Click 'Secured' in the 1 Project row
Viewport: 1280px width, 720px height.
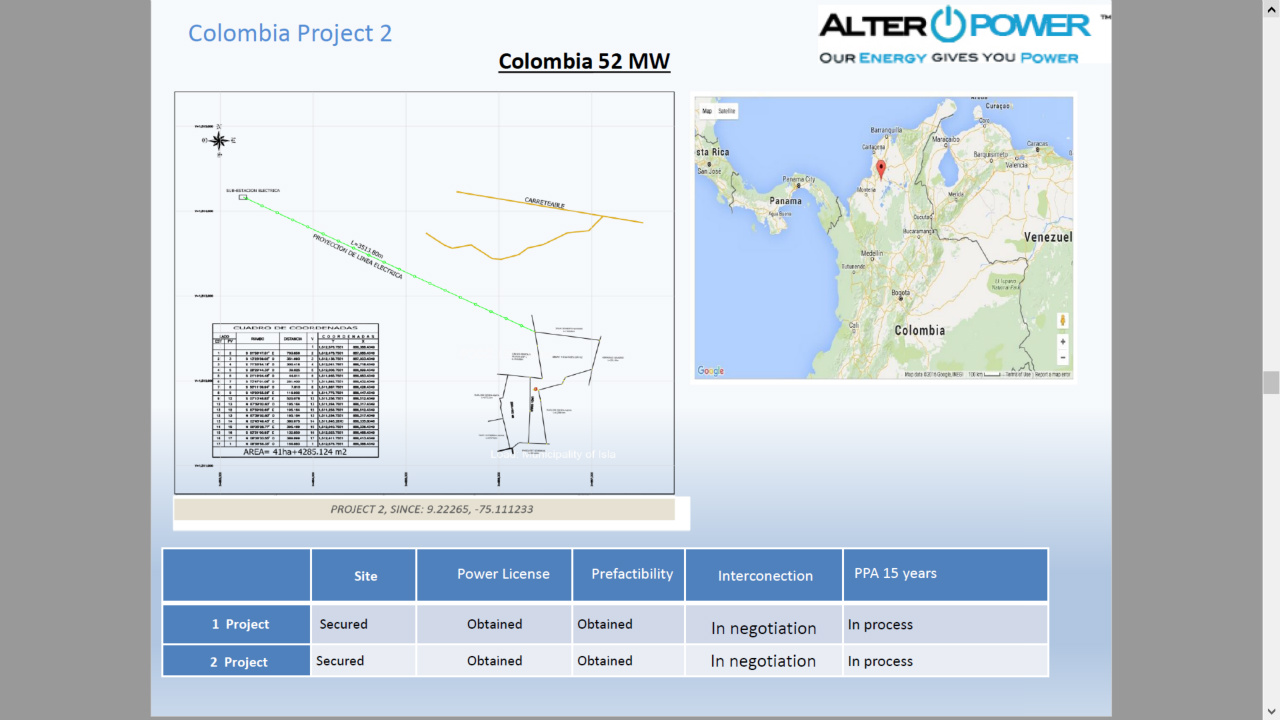[x=344, y=624]
